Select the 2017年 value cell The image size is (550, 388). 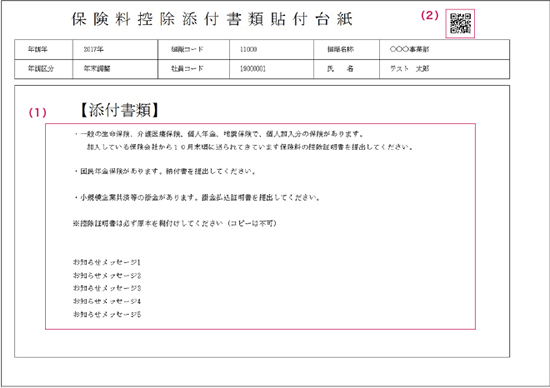[115, 49]
